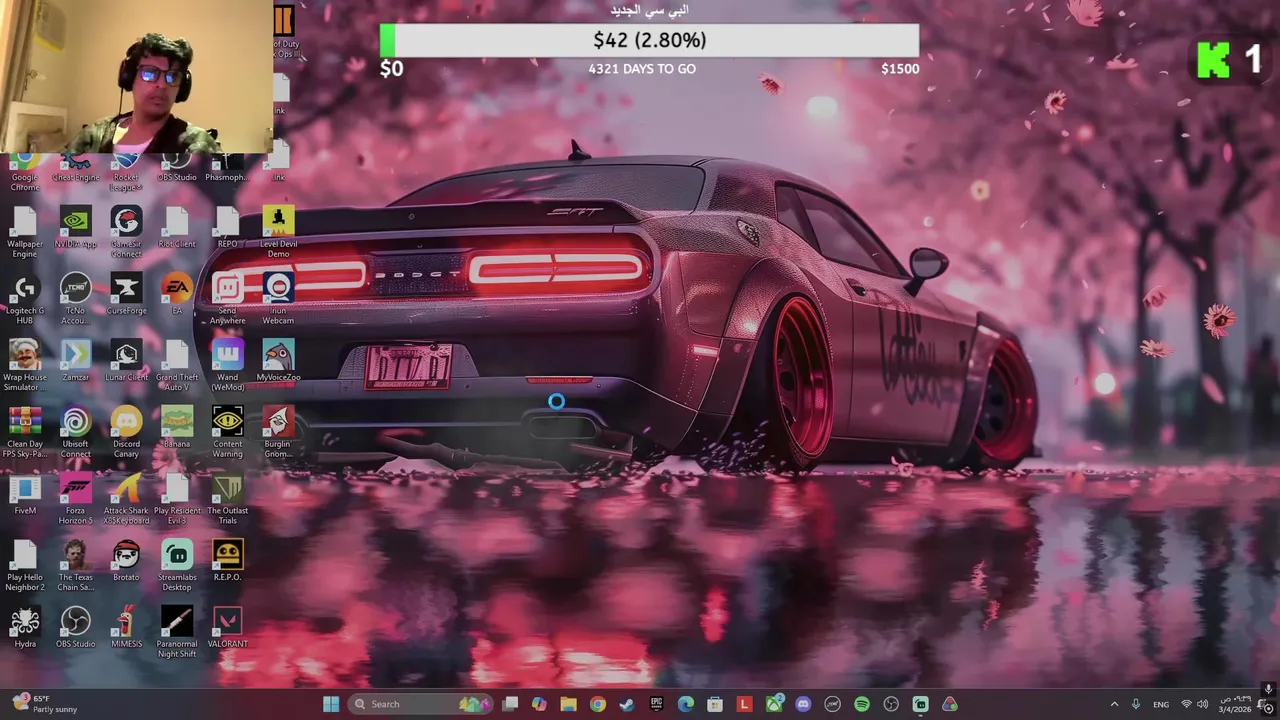Click the donation goal progress bar

click(649, 41)
